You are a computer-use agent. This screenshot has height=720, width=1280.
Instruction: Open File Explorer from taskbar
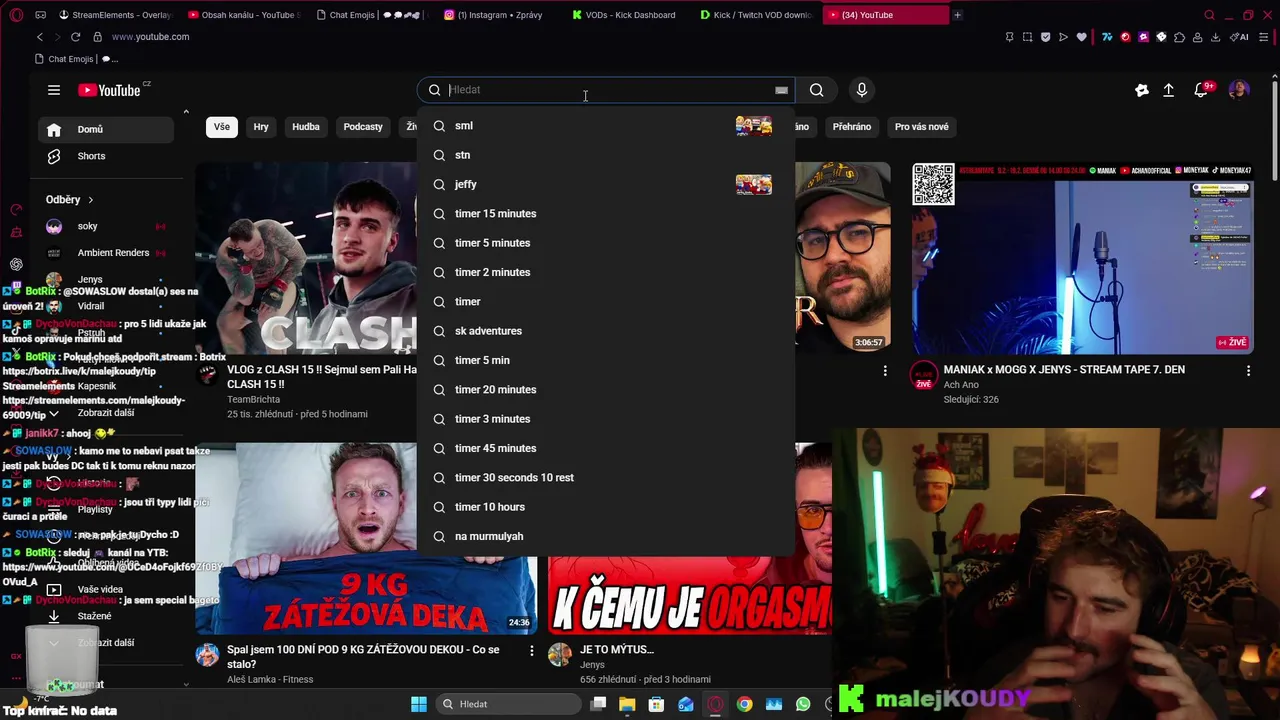click(627, 704)
